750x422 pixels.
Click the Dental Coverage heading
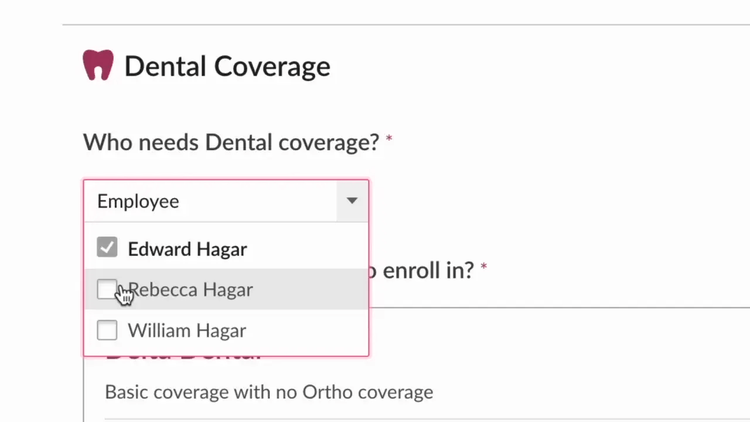(x=227, y=66)
